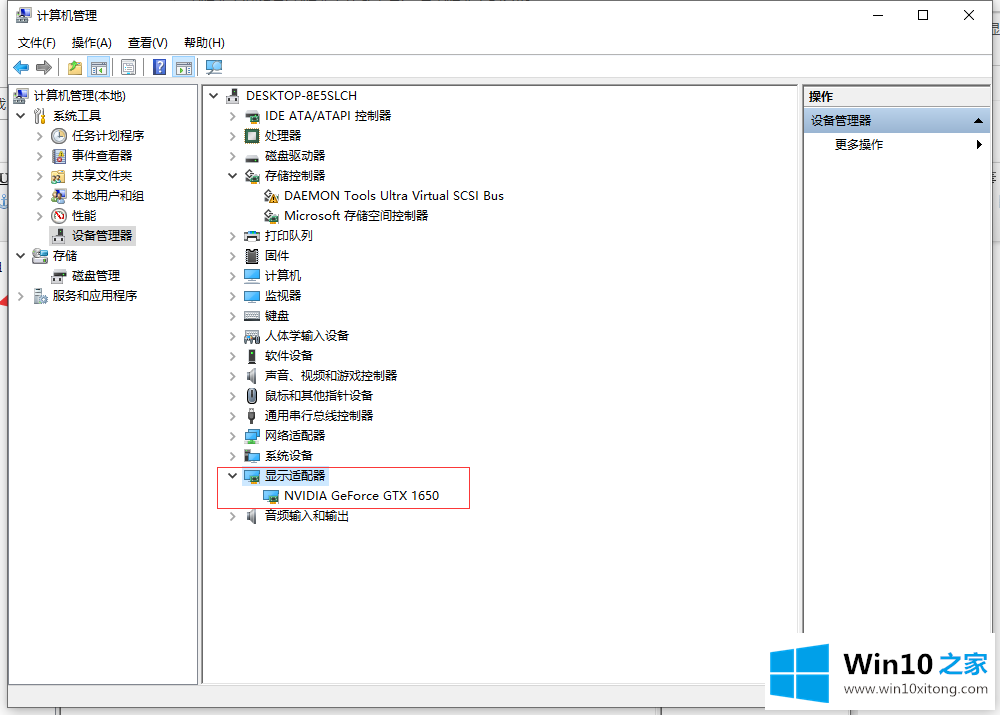The width and height of the screenshot is (1000, 715).
Task: Expand the 网络适配器 category
Action: point(233,436)
